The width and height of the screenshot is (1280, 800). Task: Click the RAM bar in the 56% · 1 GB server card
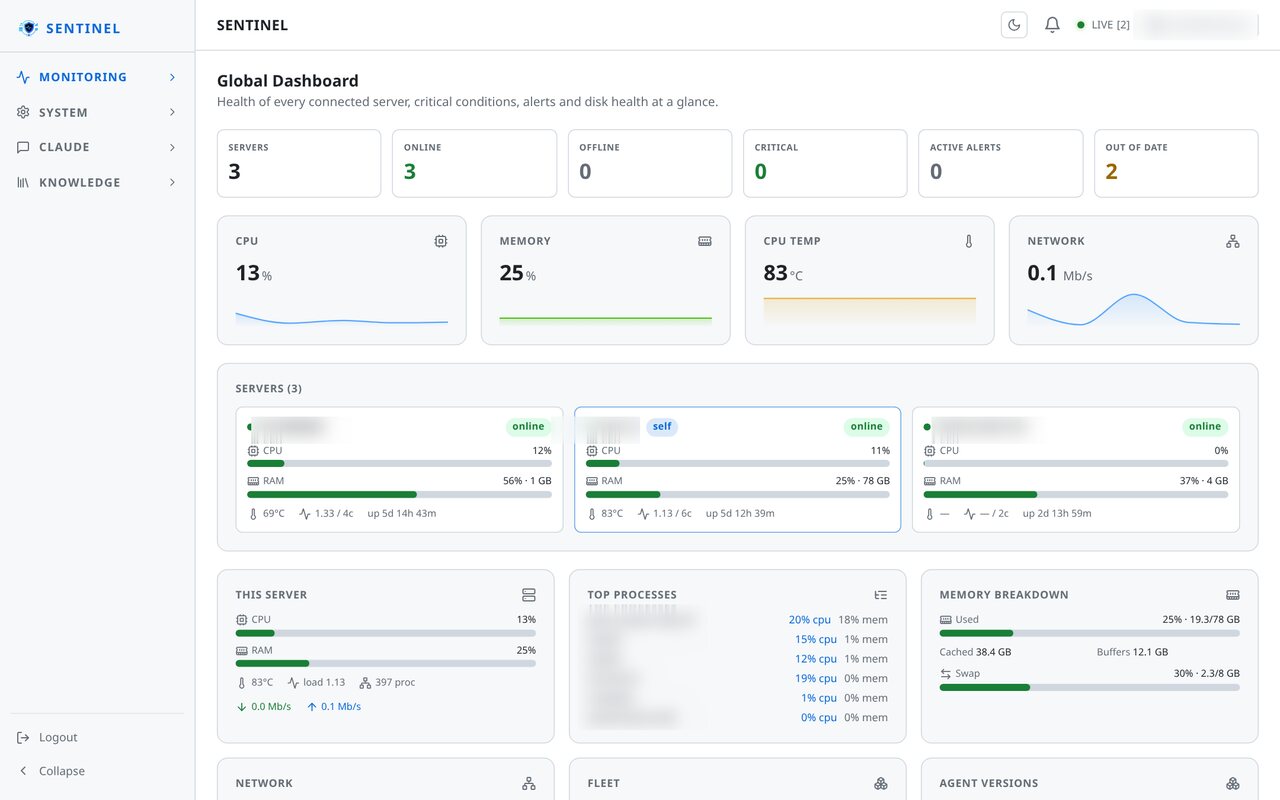pyautogui.click(x=399, y=494)
